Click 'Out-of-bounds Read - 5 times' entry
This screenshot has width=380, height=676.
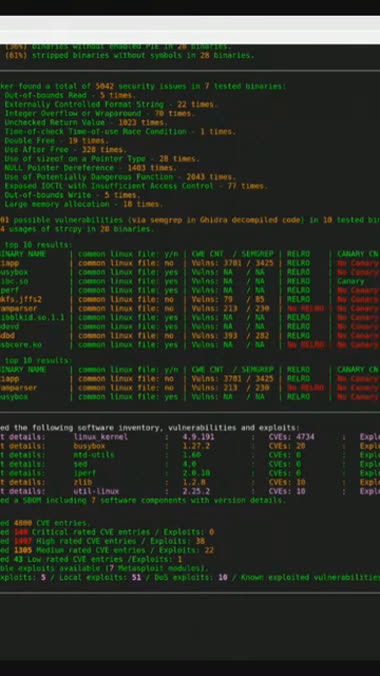tap(70, 95)
